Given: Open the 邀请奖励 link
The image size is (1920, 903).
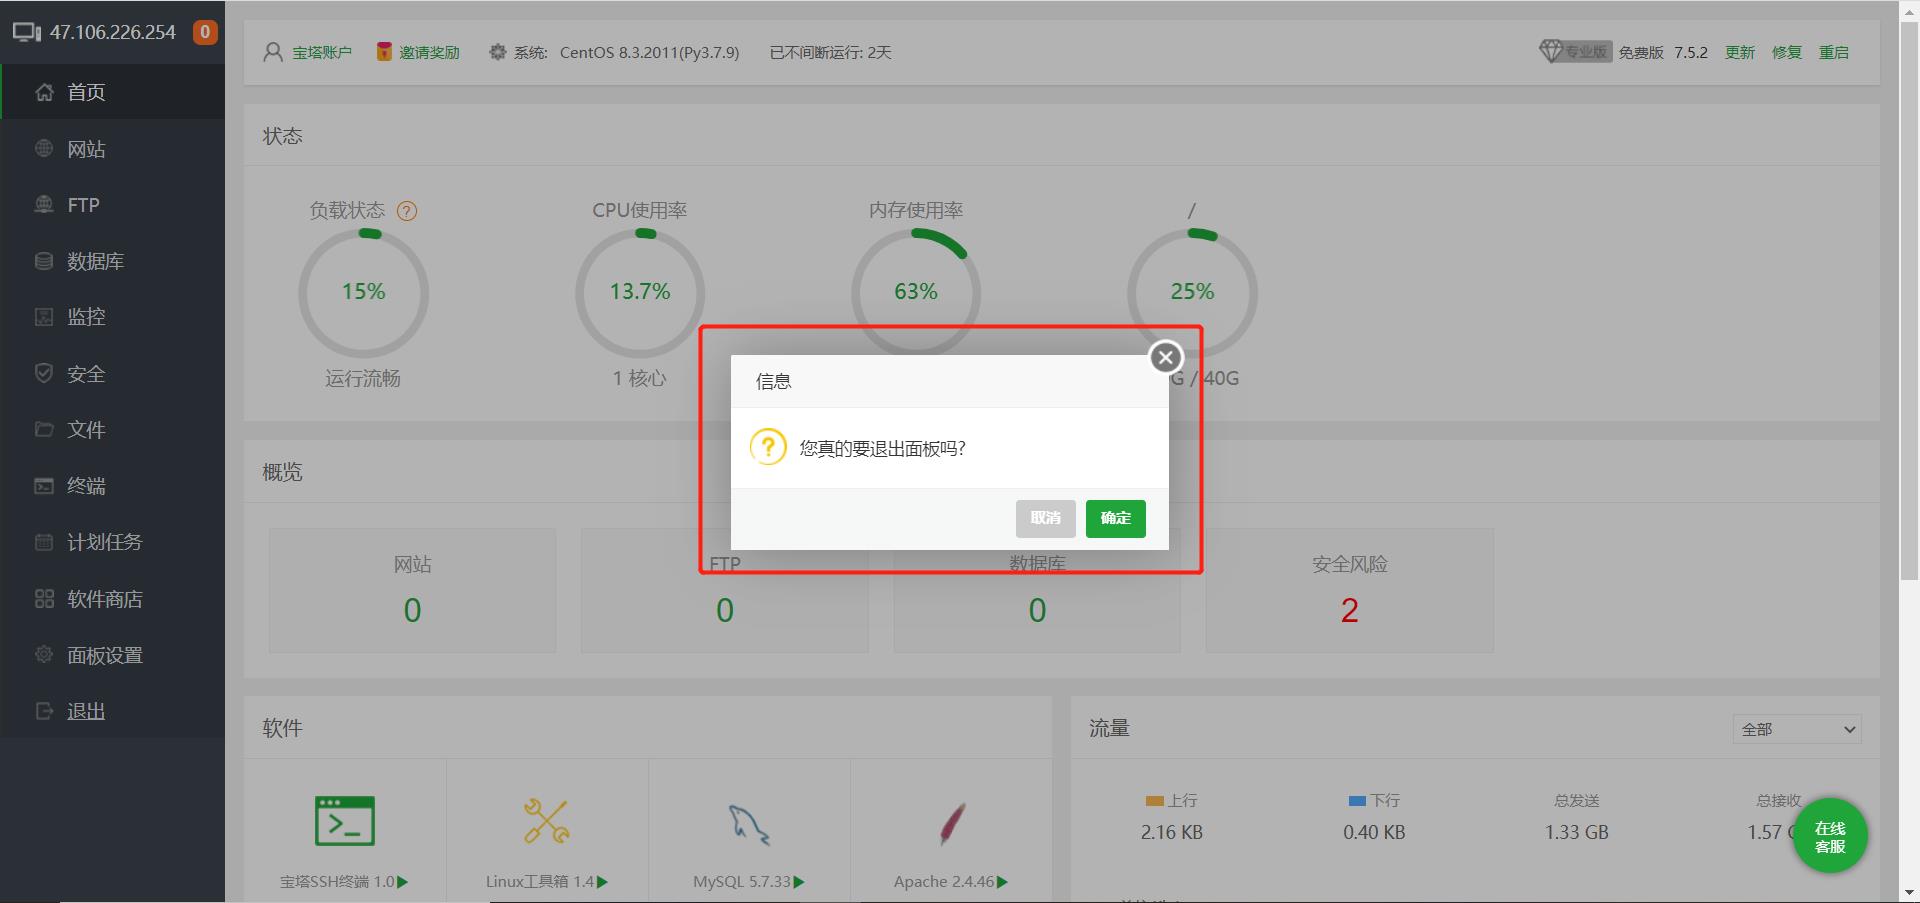Looking at the screenshot, I should click(x=429, y=52).
